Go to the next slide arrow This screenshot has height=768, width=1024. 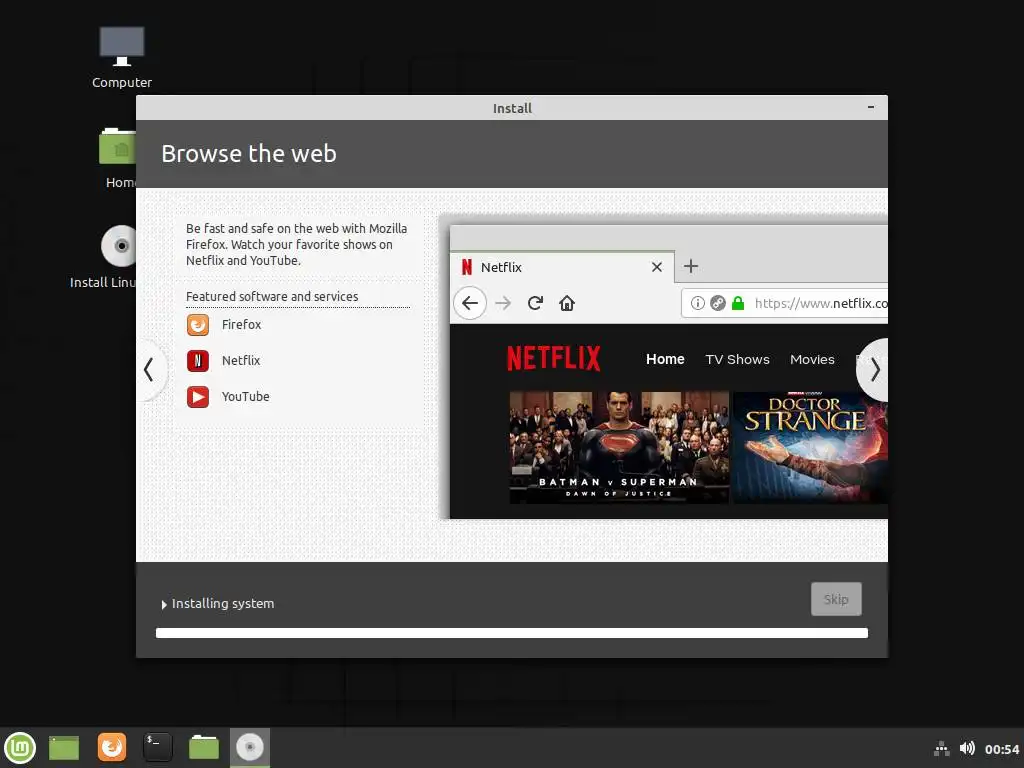click(x=874, y=370)
